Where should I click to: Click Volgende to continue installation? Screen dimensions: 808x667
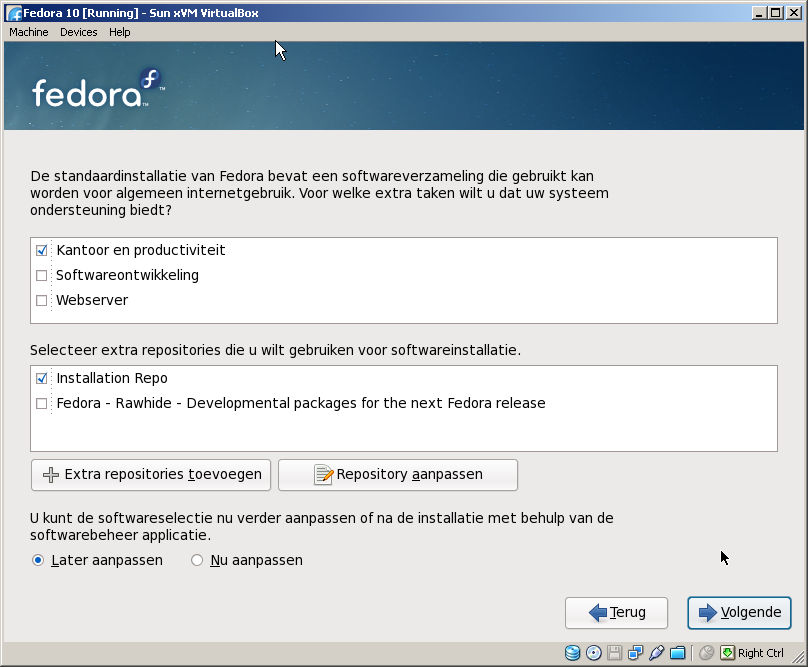coord(739,612)
